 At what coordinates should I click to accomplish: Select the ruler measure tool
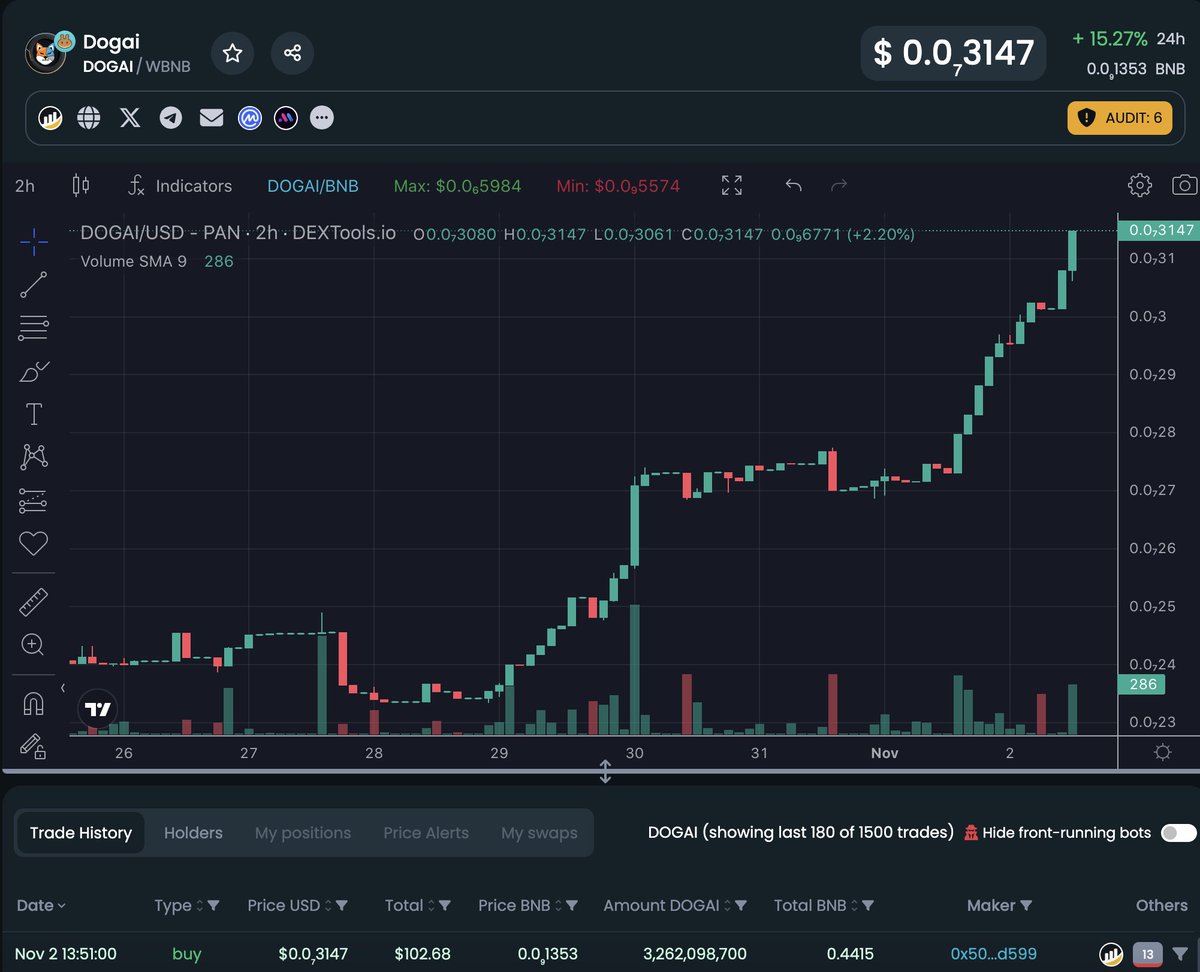(x=33, y=602)
